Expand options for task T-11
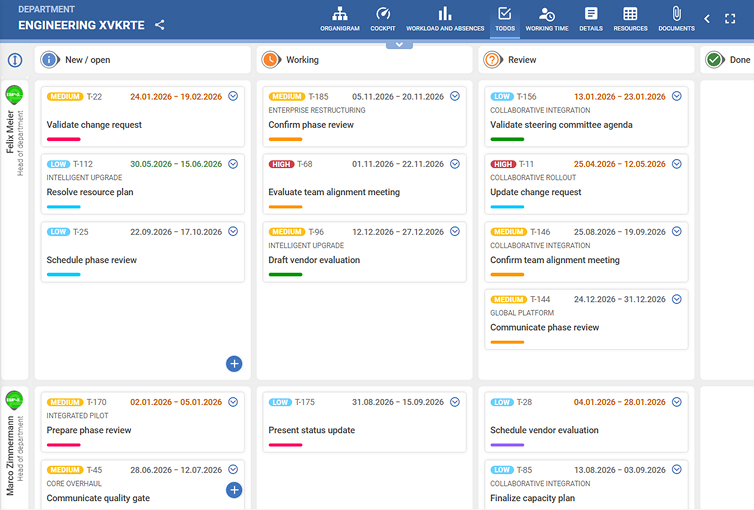 tap(677, 164)
